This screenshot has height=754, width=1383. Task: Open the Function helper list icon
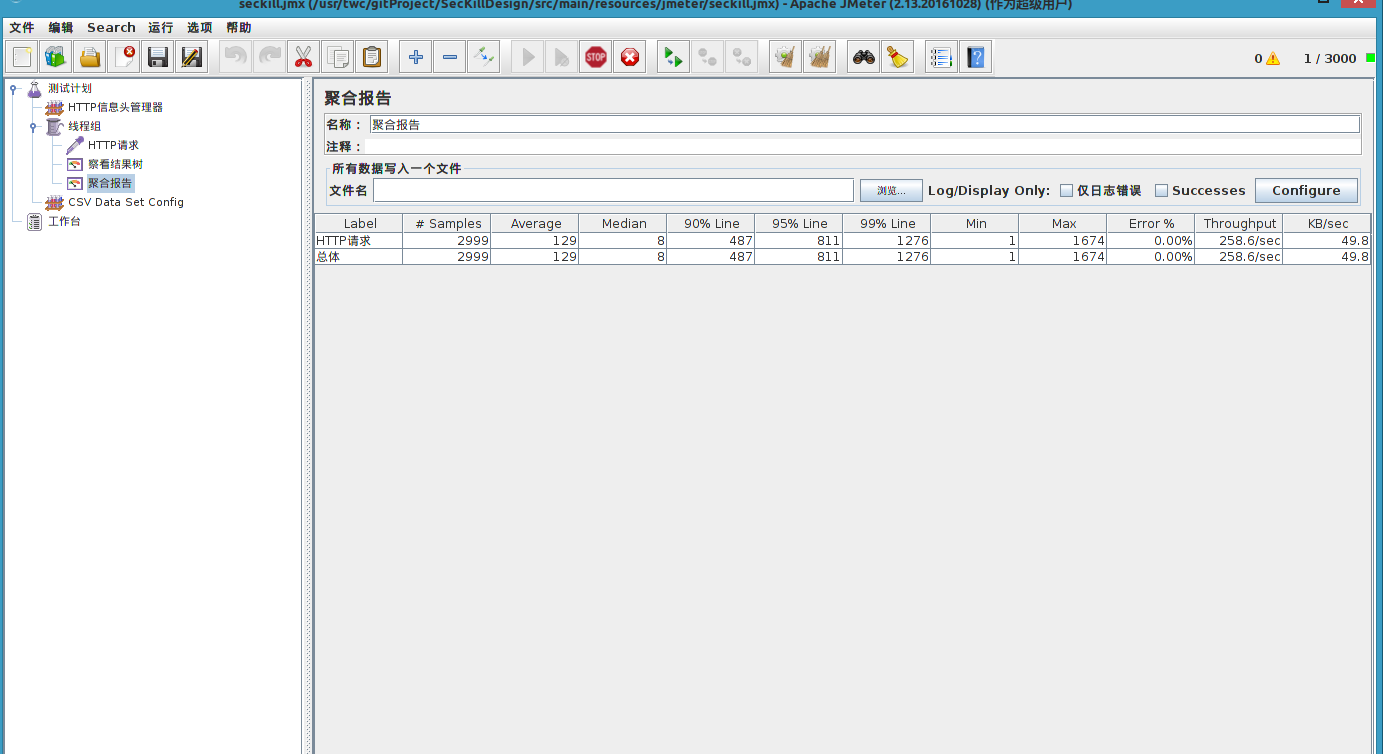(x=942, y=57)
